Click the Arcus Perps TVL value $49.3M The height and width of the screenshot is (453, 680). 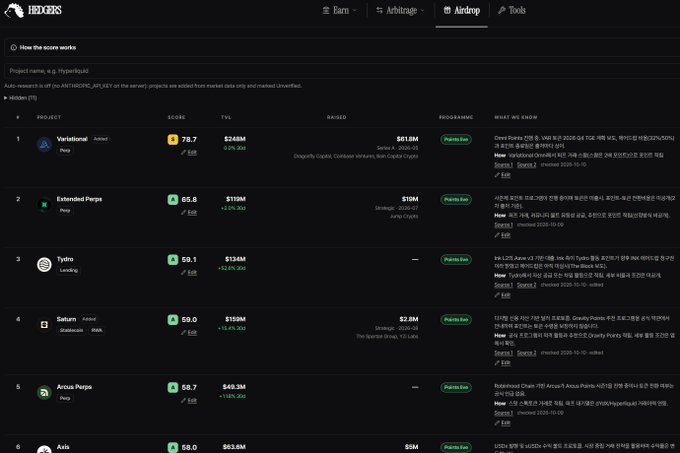point(234,387)
